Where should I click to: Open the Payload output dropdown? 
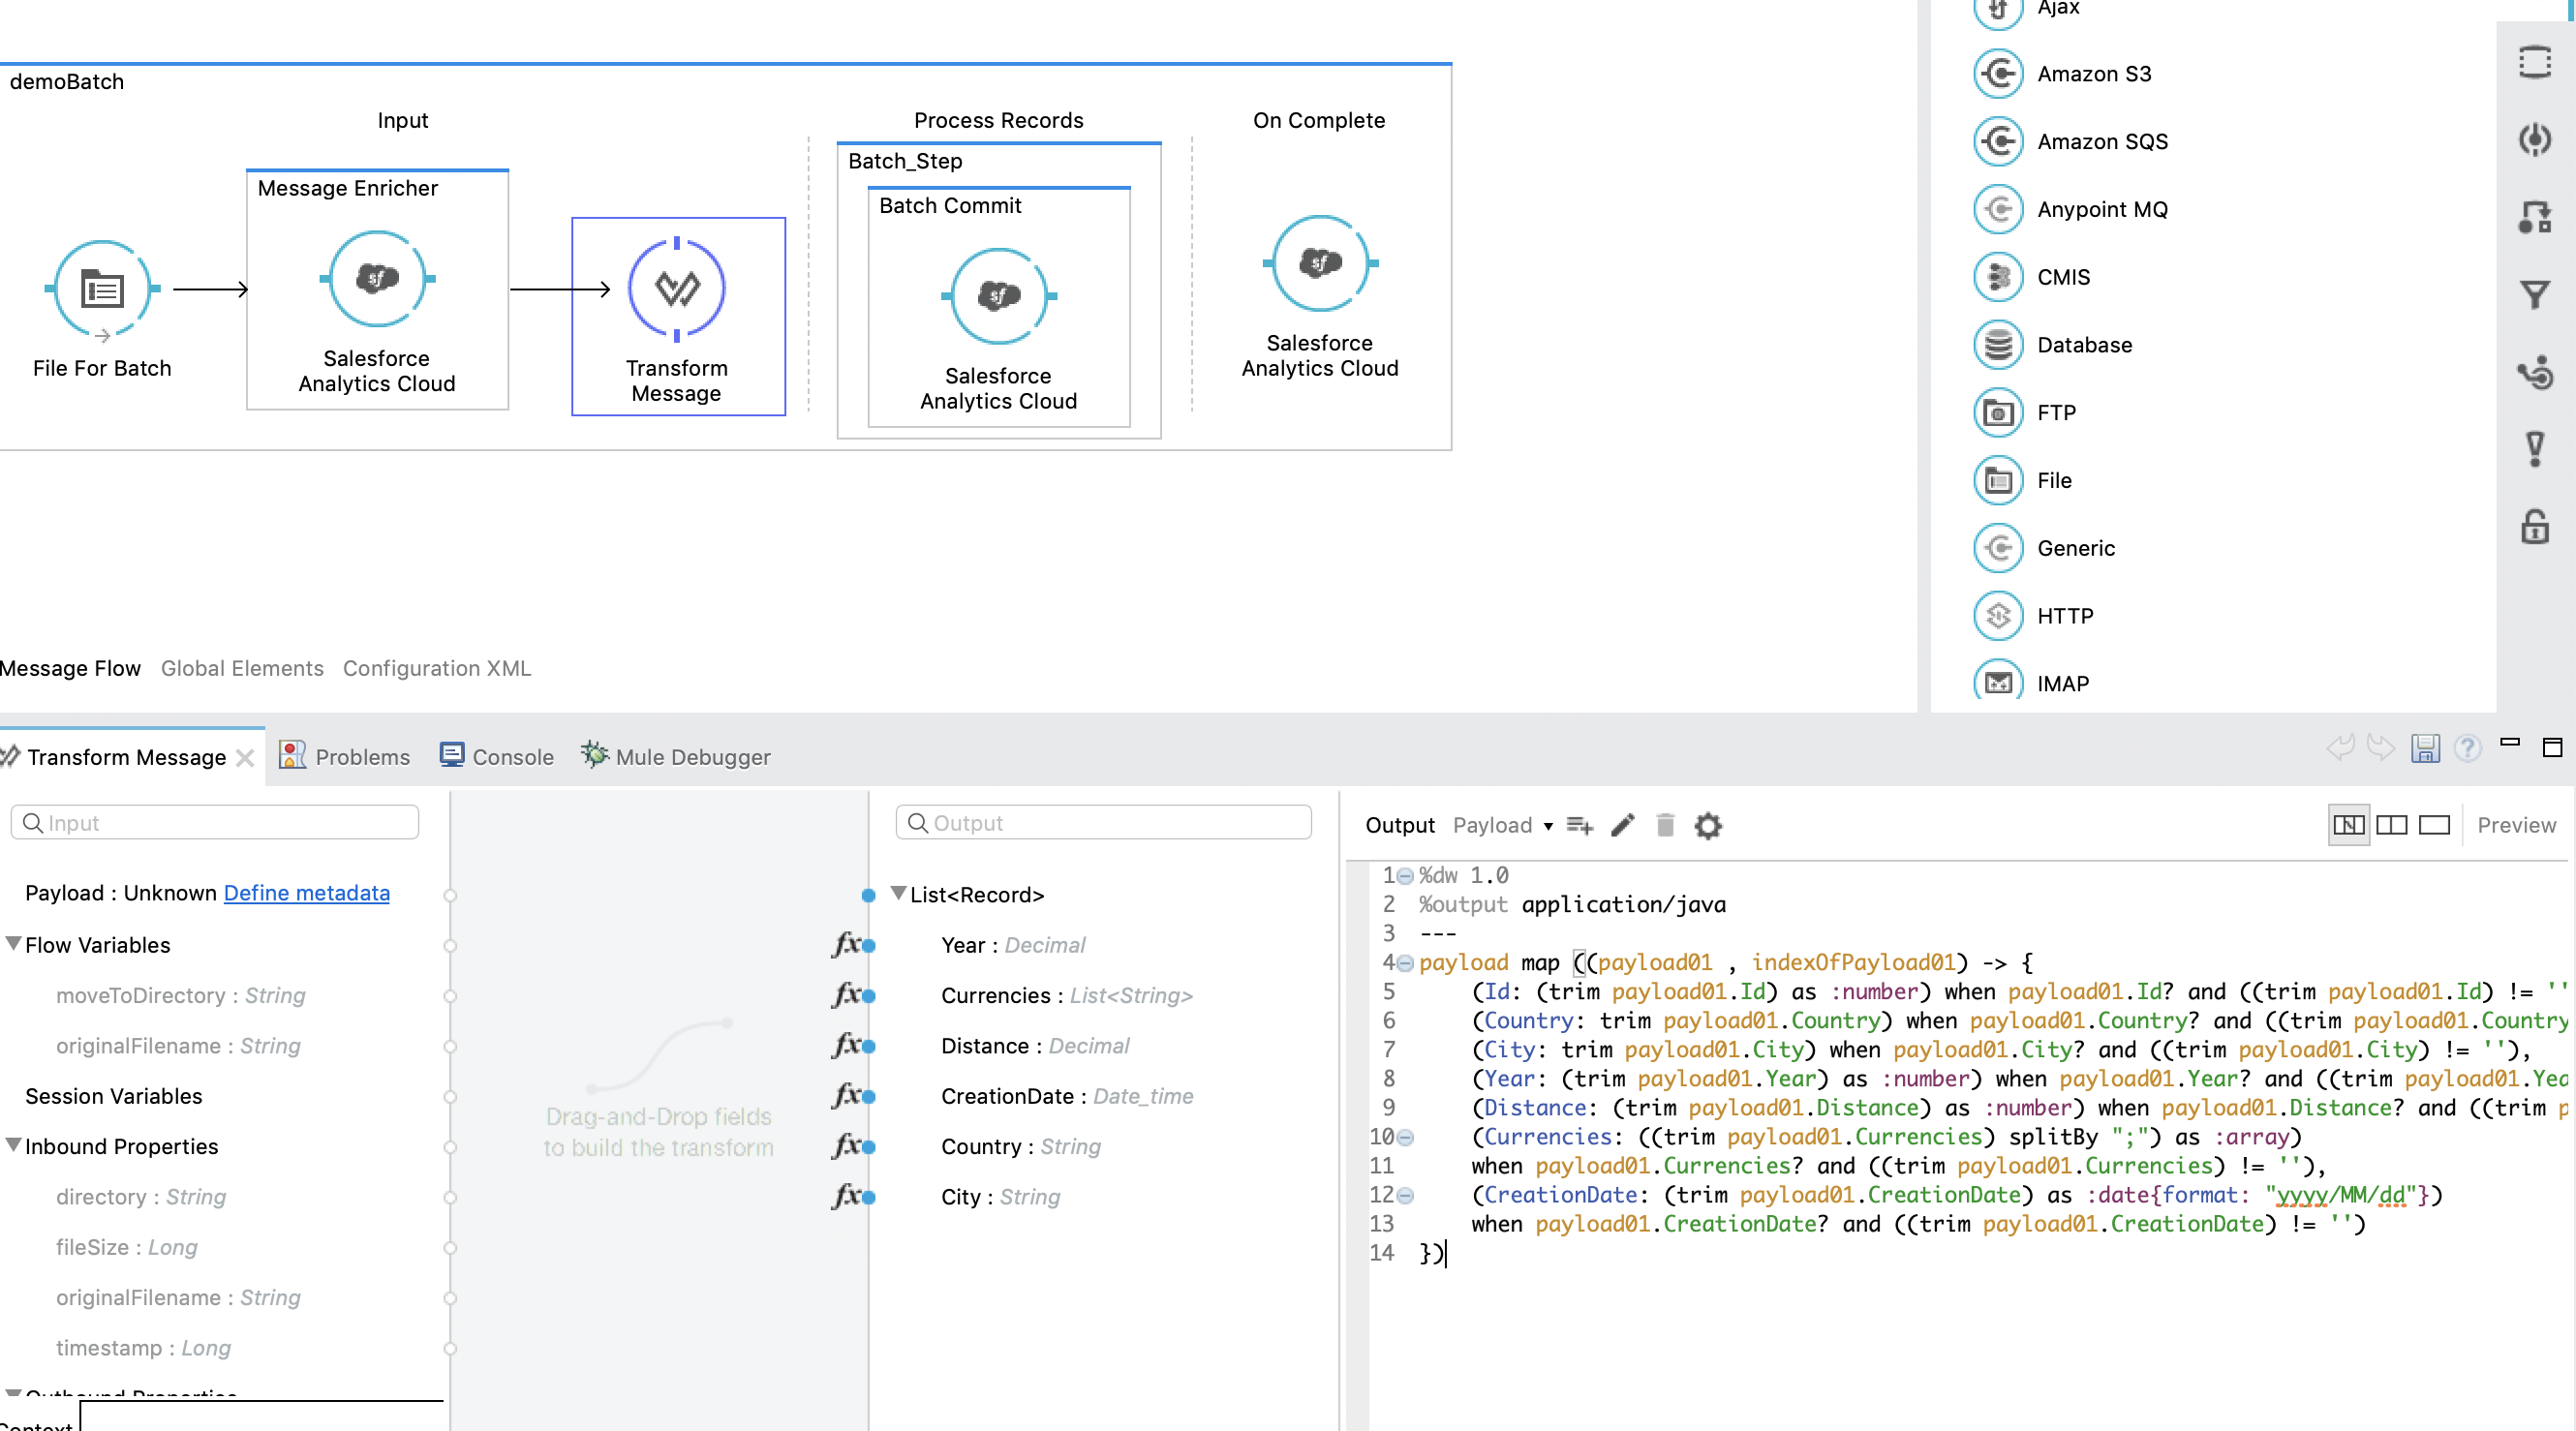coord(1502,825)
